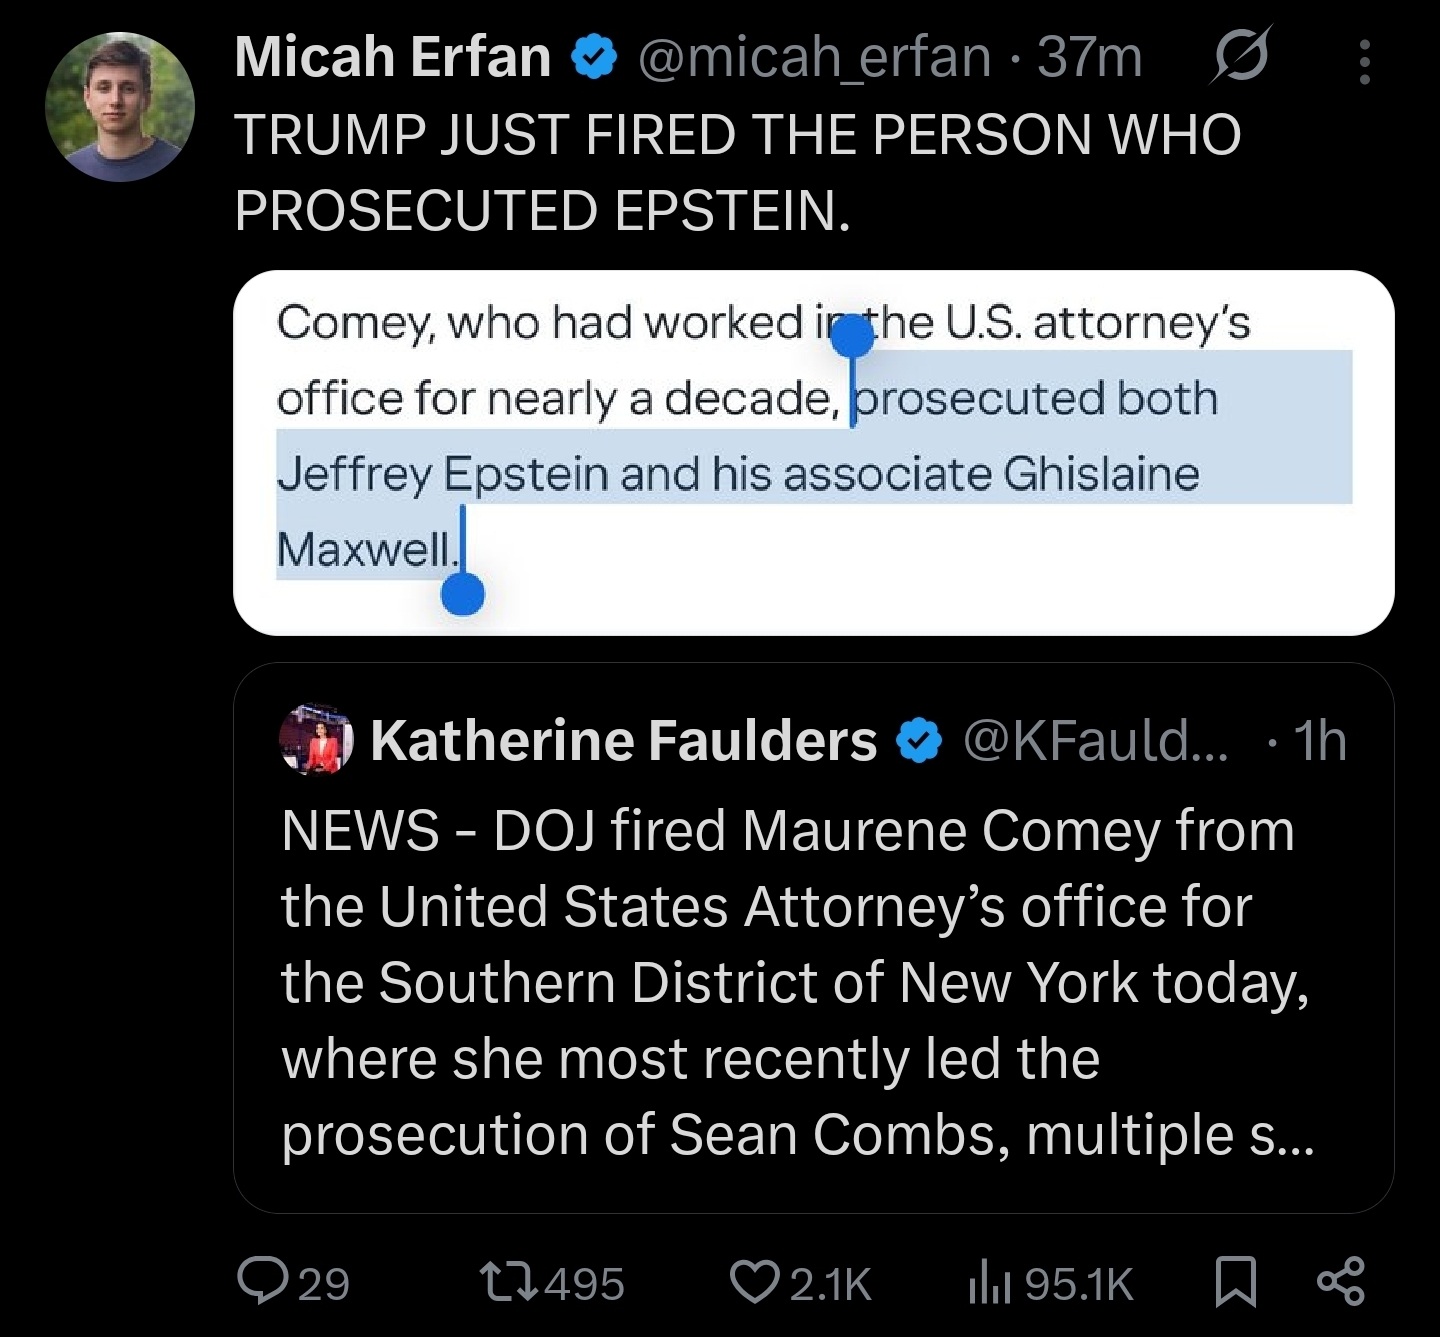Viewport: 1440px width, 1337px height.
Task: Open the highlighted Comey article image
Action: [x=813, y=452]
